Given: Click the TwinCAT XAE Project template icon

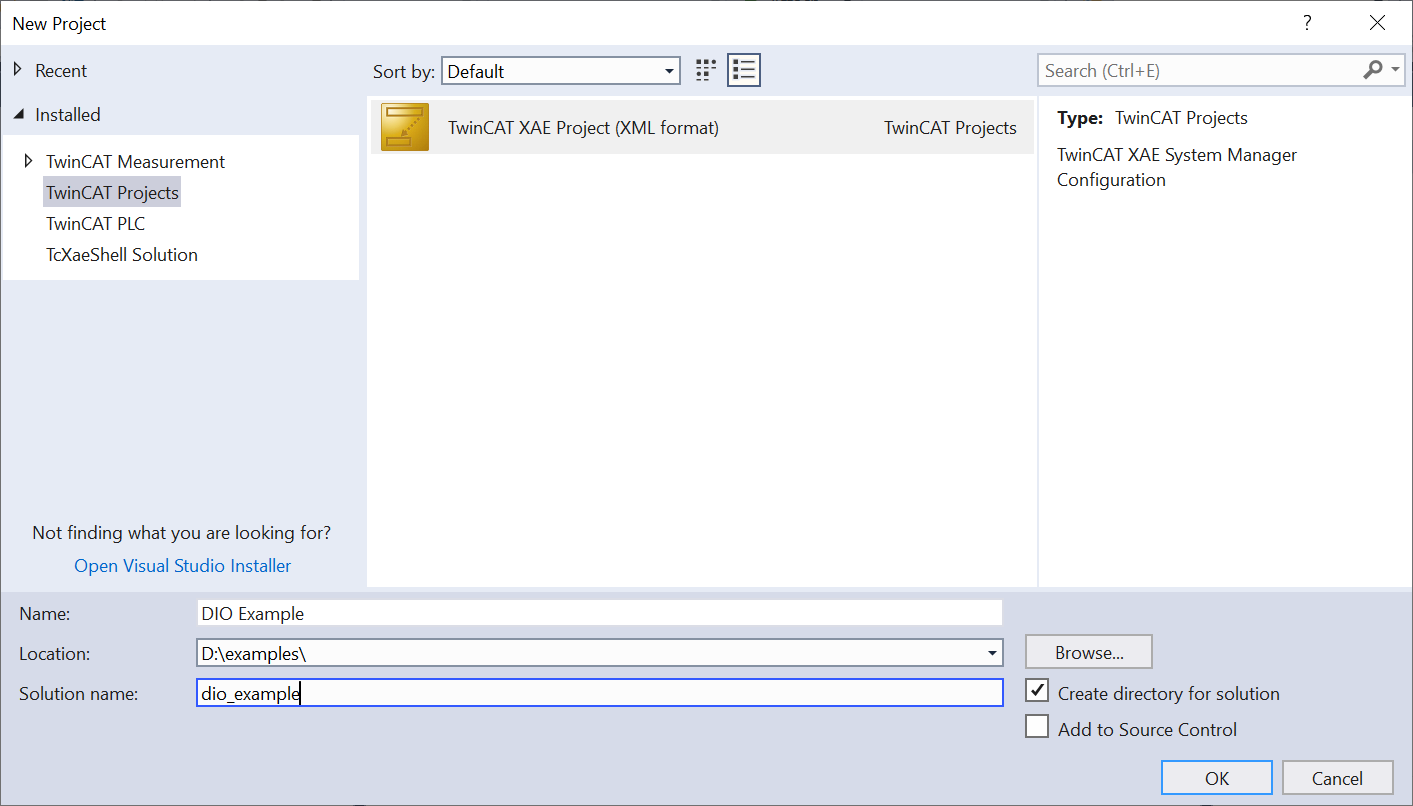Looking at the screenshot, I should 405,127.
